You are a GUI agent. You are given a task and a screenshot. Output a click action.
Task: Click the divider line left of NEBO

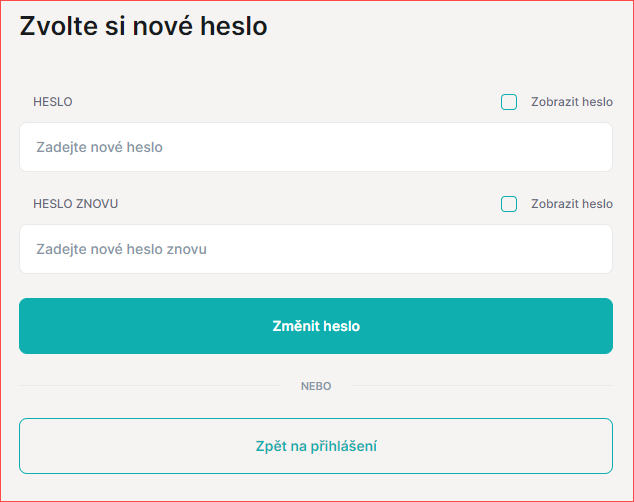point(150,386)
